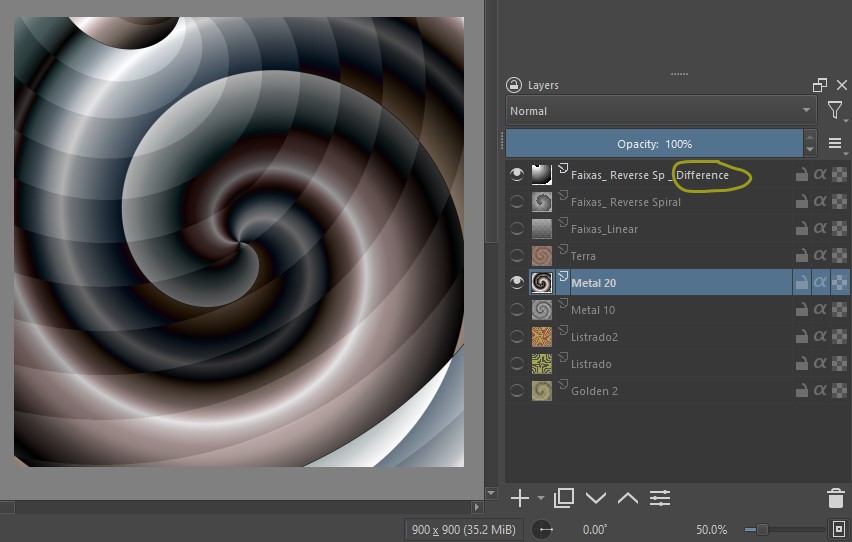This screenshot has height=542, width=852.
Task: Click the lock icon on Metal 20 layer
Action: click(x=801, y=283)
